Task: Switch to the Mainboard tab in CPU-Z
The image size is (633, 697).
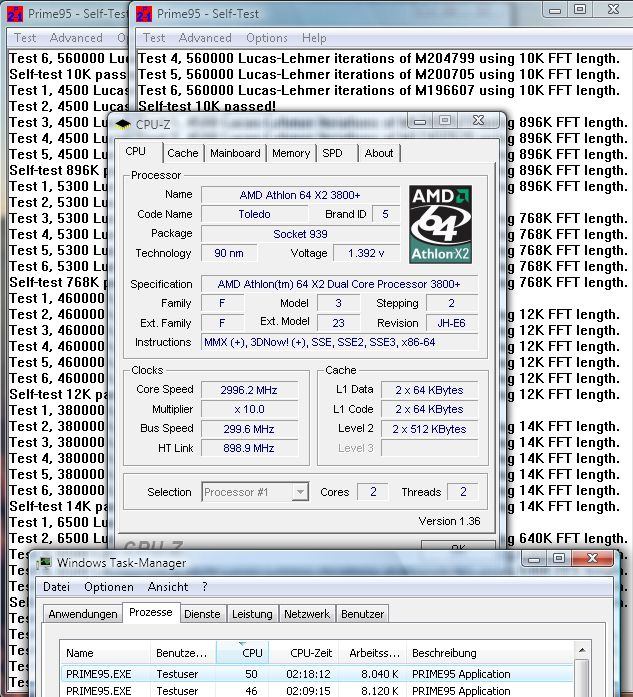Action: [x=235, y=153]
